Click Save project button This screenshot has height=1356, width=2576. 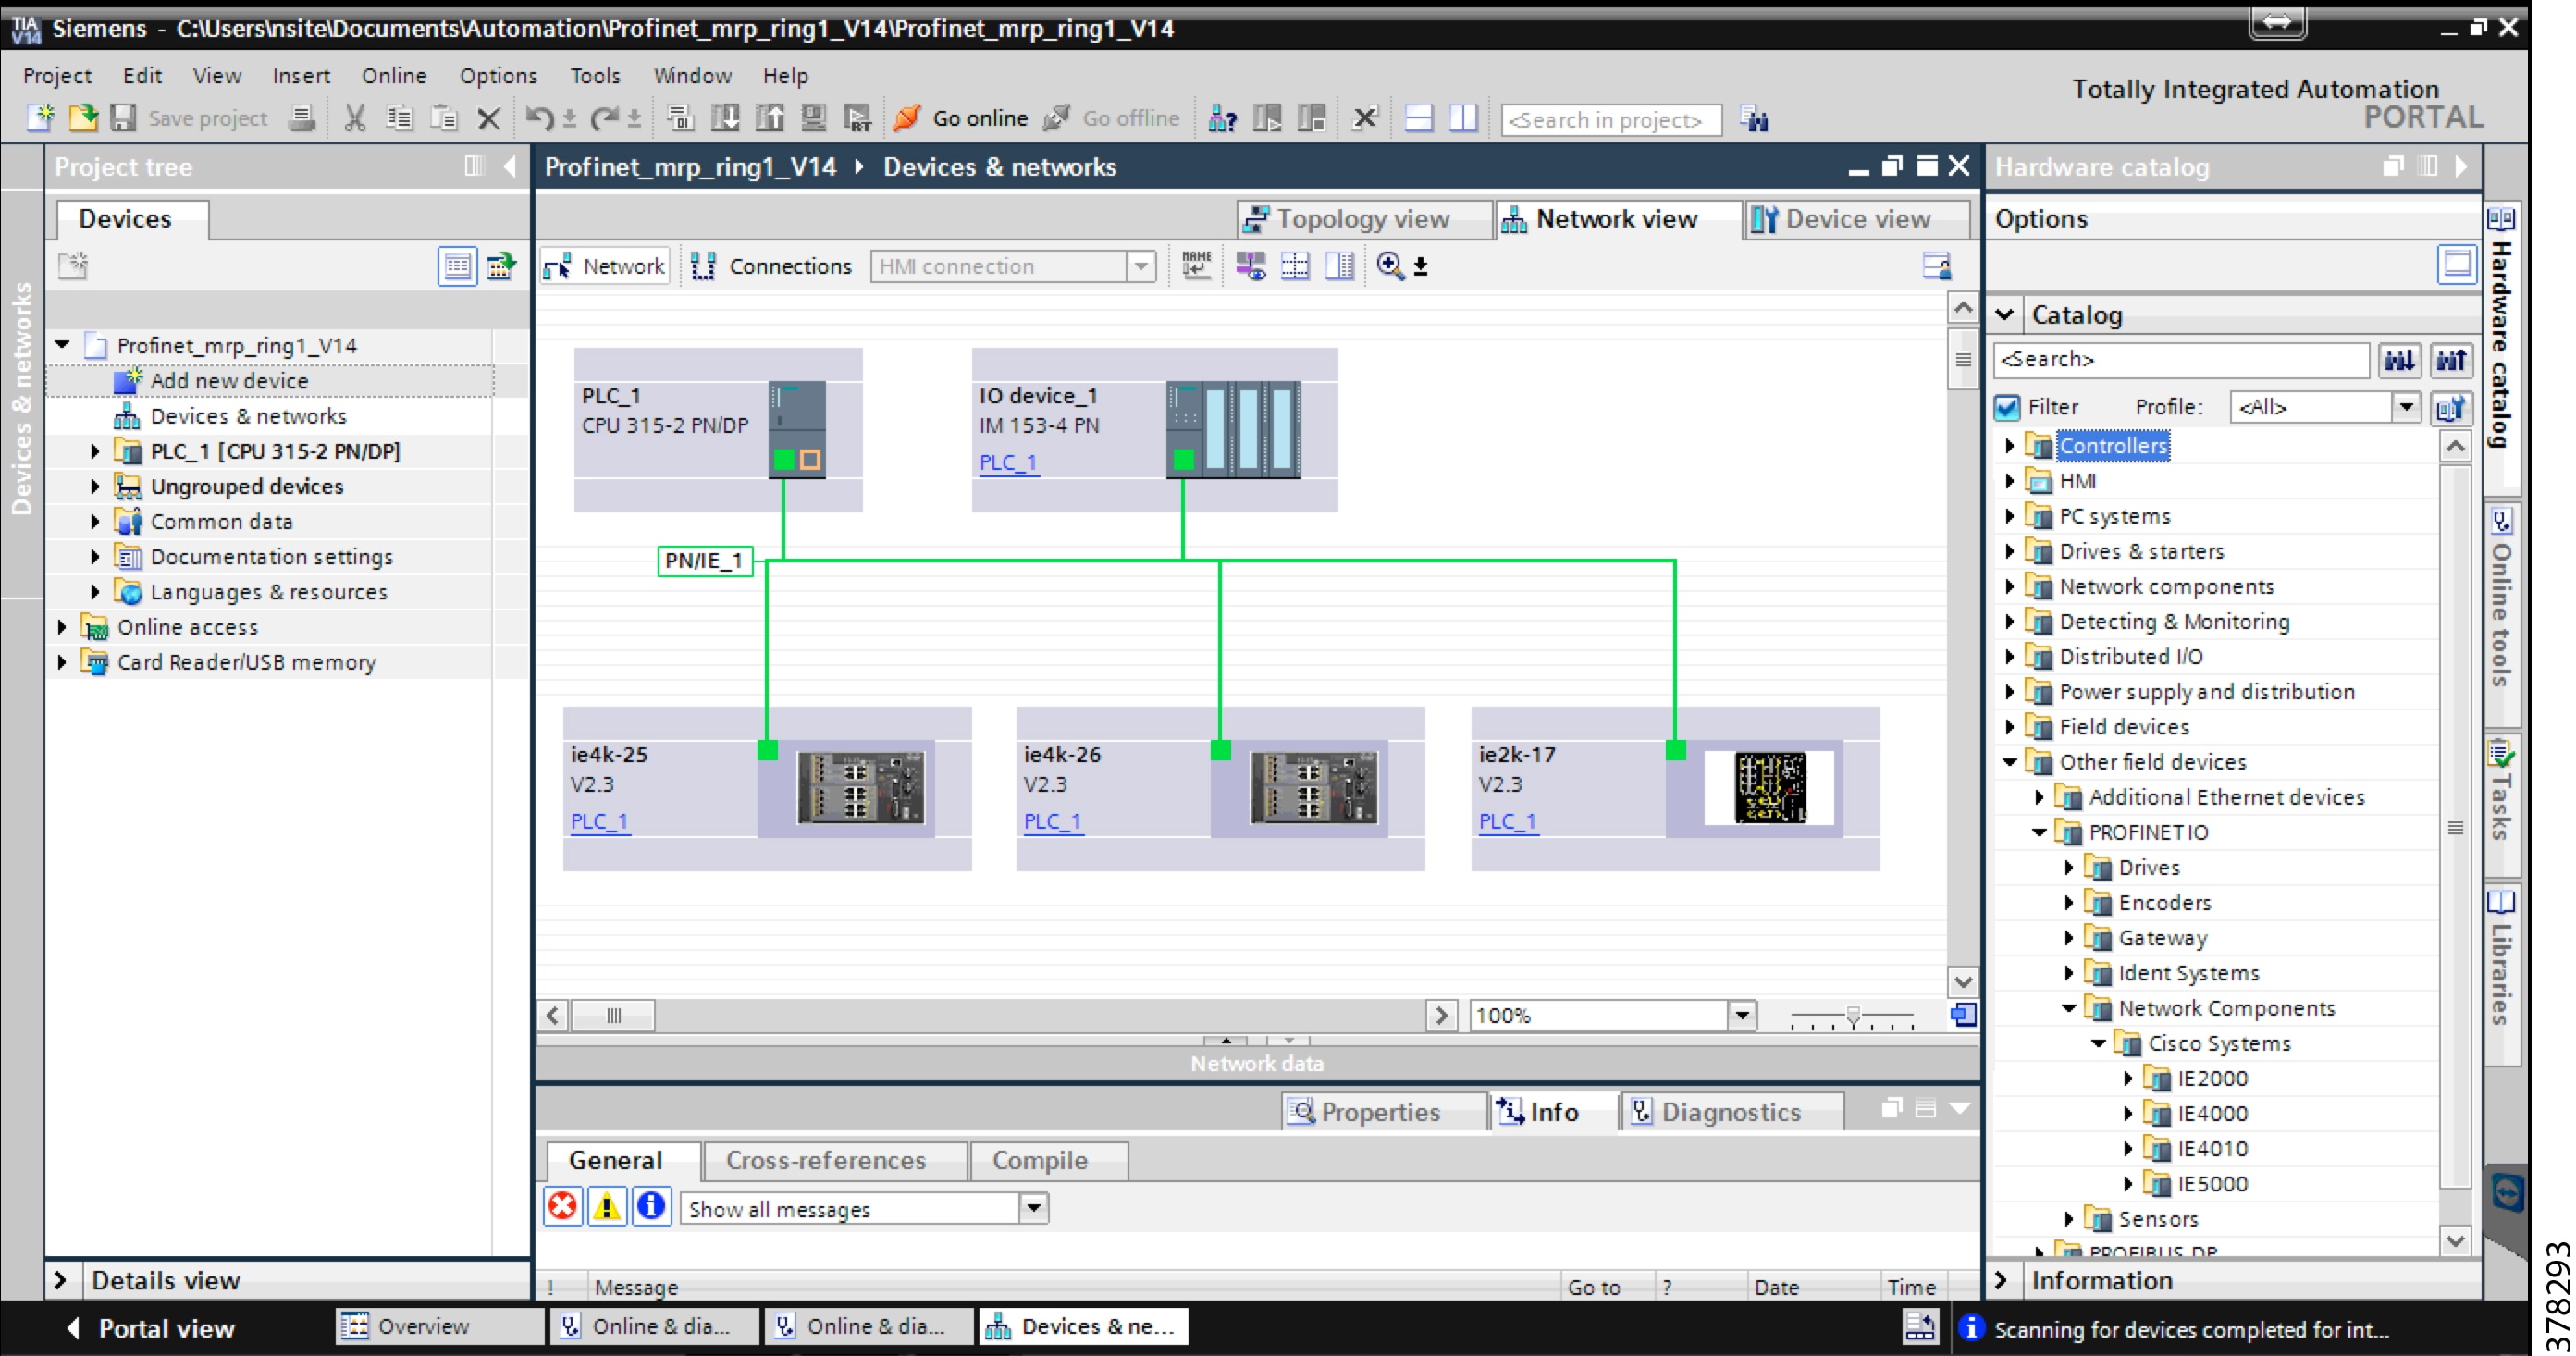pyautogui.click(x=189, y=118)
